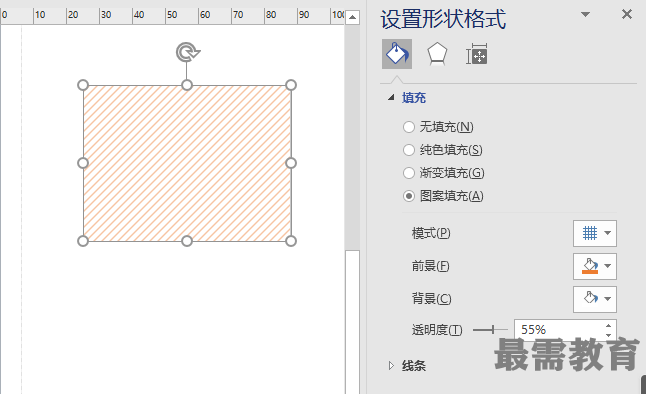Image resolution: width=646 pixels, height=394 pixels.
Task: Expand the 线条 section
Action: tap(391, 365)
